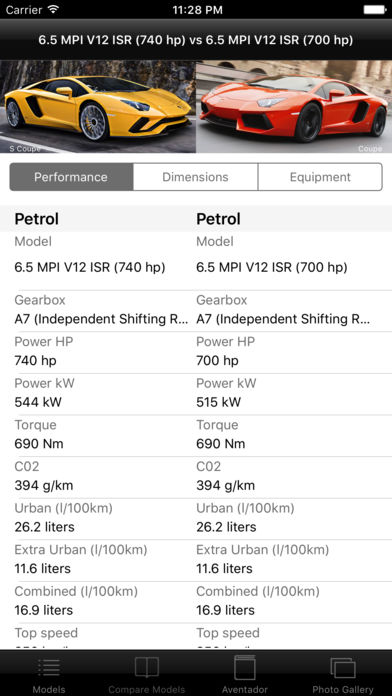This screenshot has height=696, width=392.
Task: Tap the Carrier label in status bar
Action: click(24, 9)
